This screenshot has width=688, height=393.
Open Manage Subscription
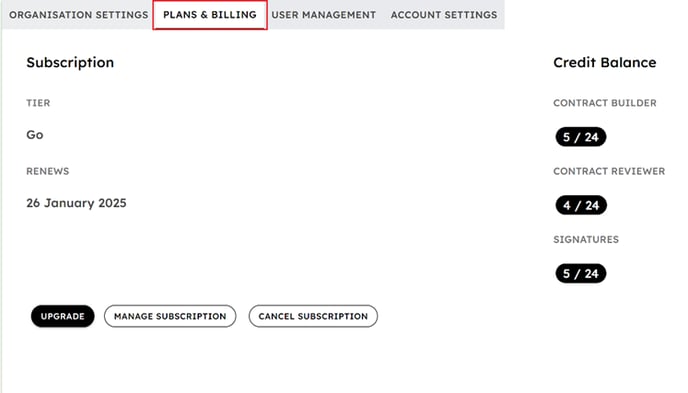170,316
